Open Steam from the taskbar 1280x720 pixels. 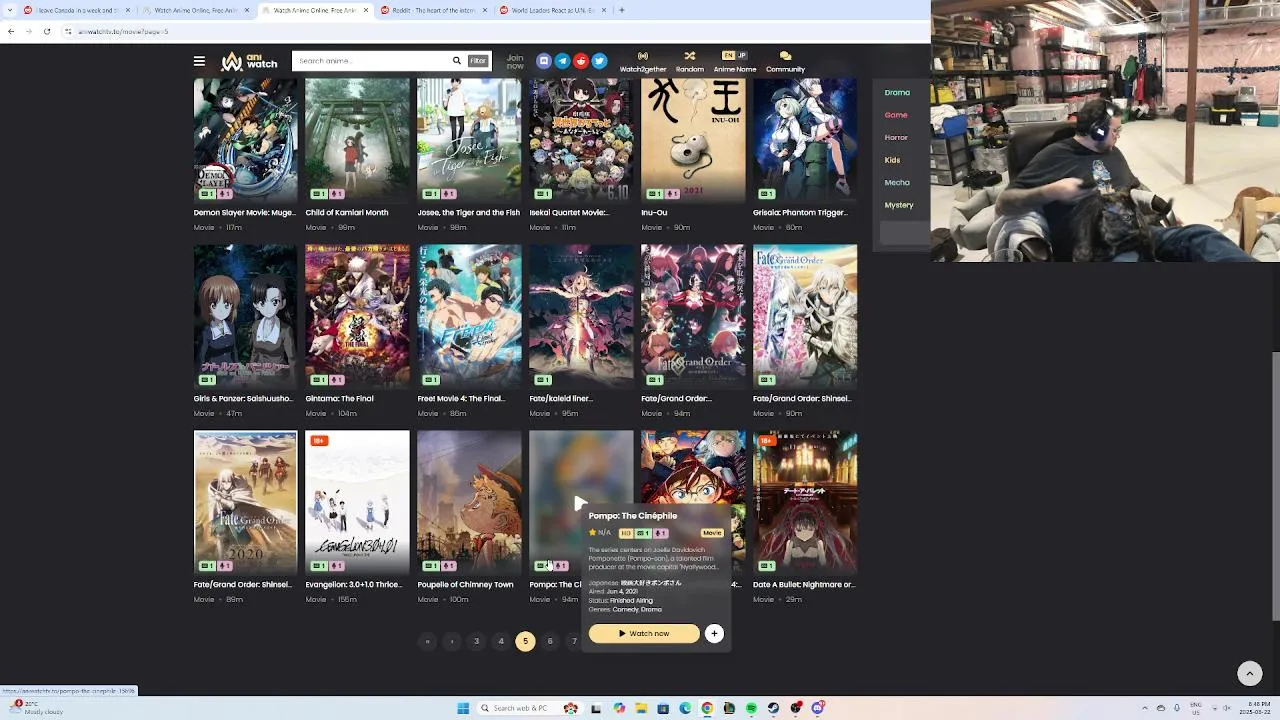coord(773,708)
